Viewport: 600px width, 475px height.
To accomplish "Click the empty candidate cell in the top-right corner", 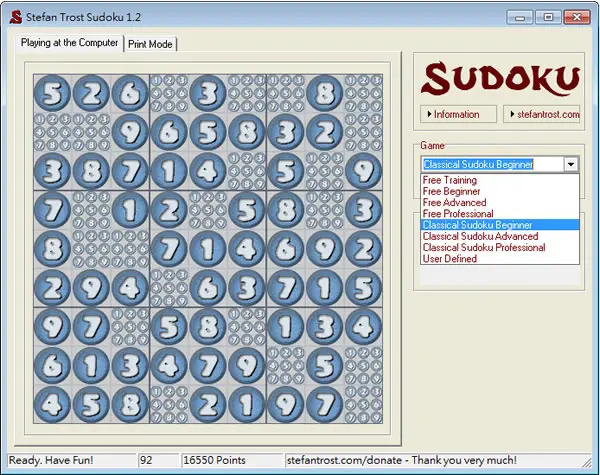I will tap(363, 93).
